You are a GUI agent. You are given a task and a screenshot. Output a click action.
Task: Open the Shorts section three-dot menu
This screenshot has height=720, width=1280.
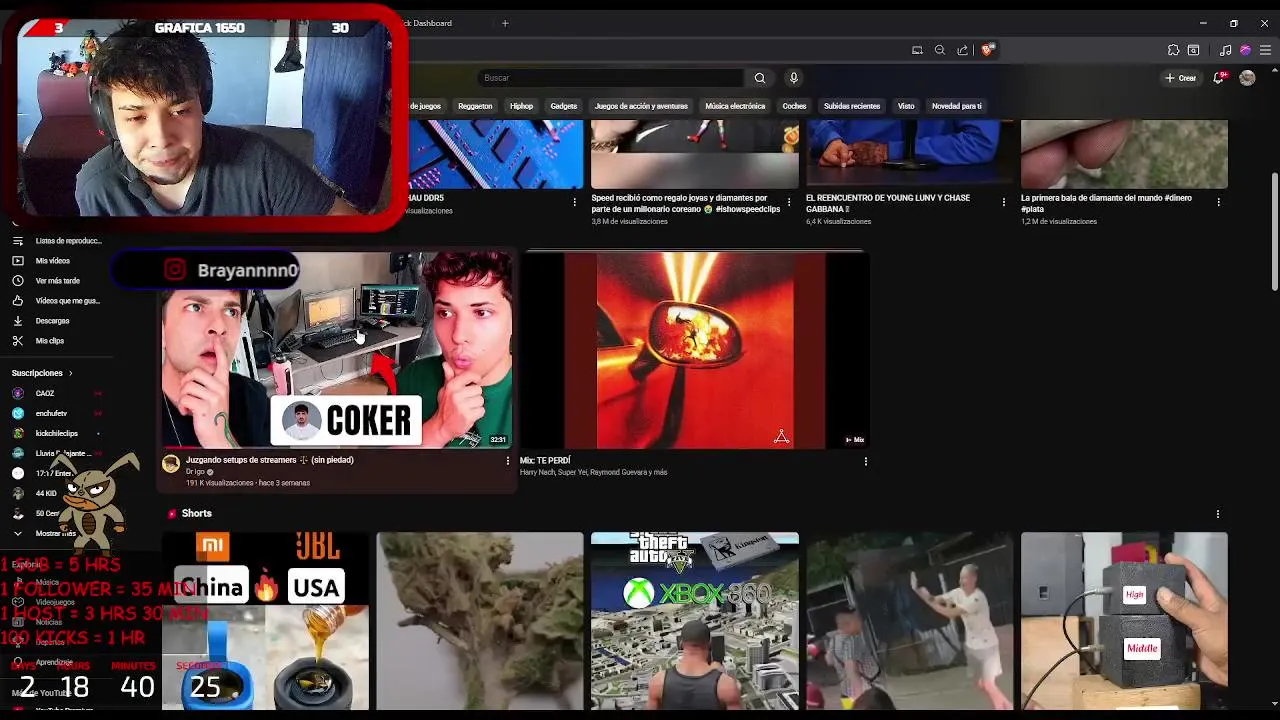click(x=1217, y=514)
